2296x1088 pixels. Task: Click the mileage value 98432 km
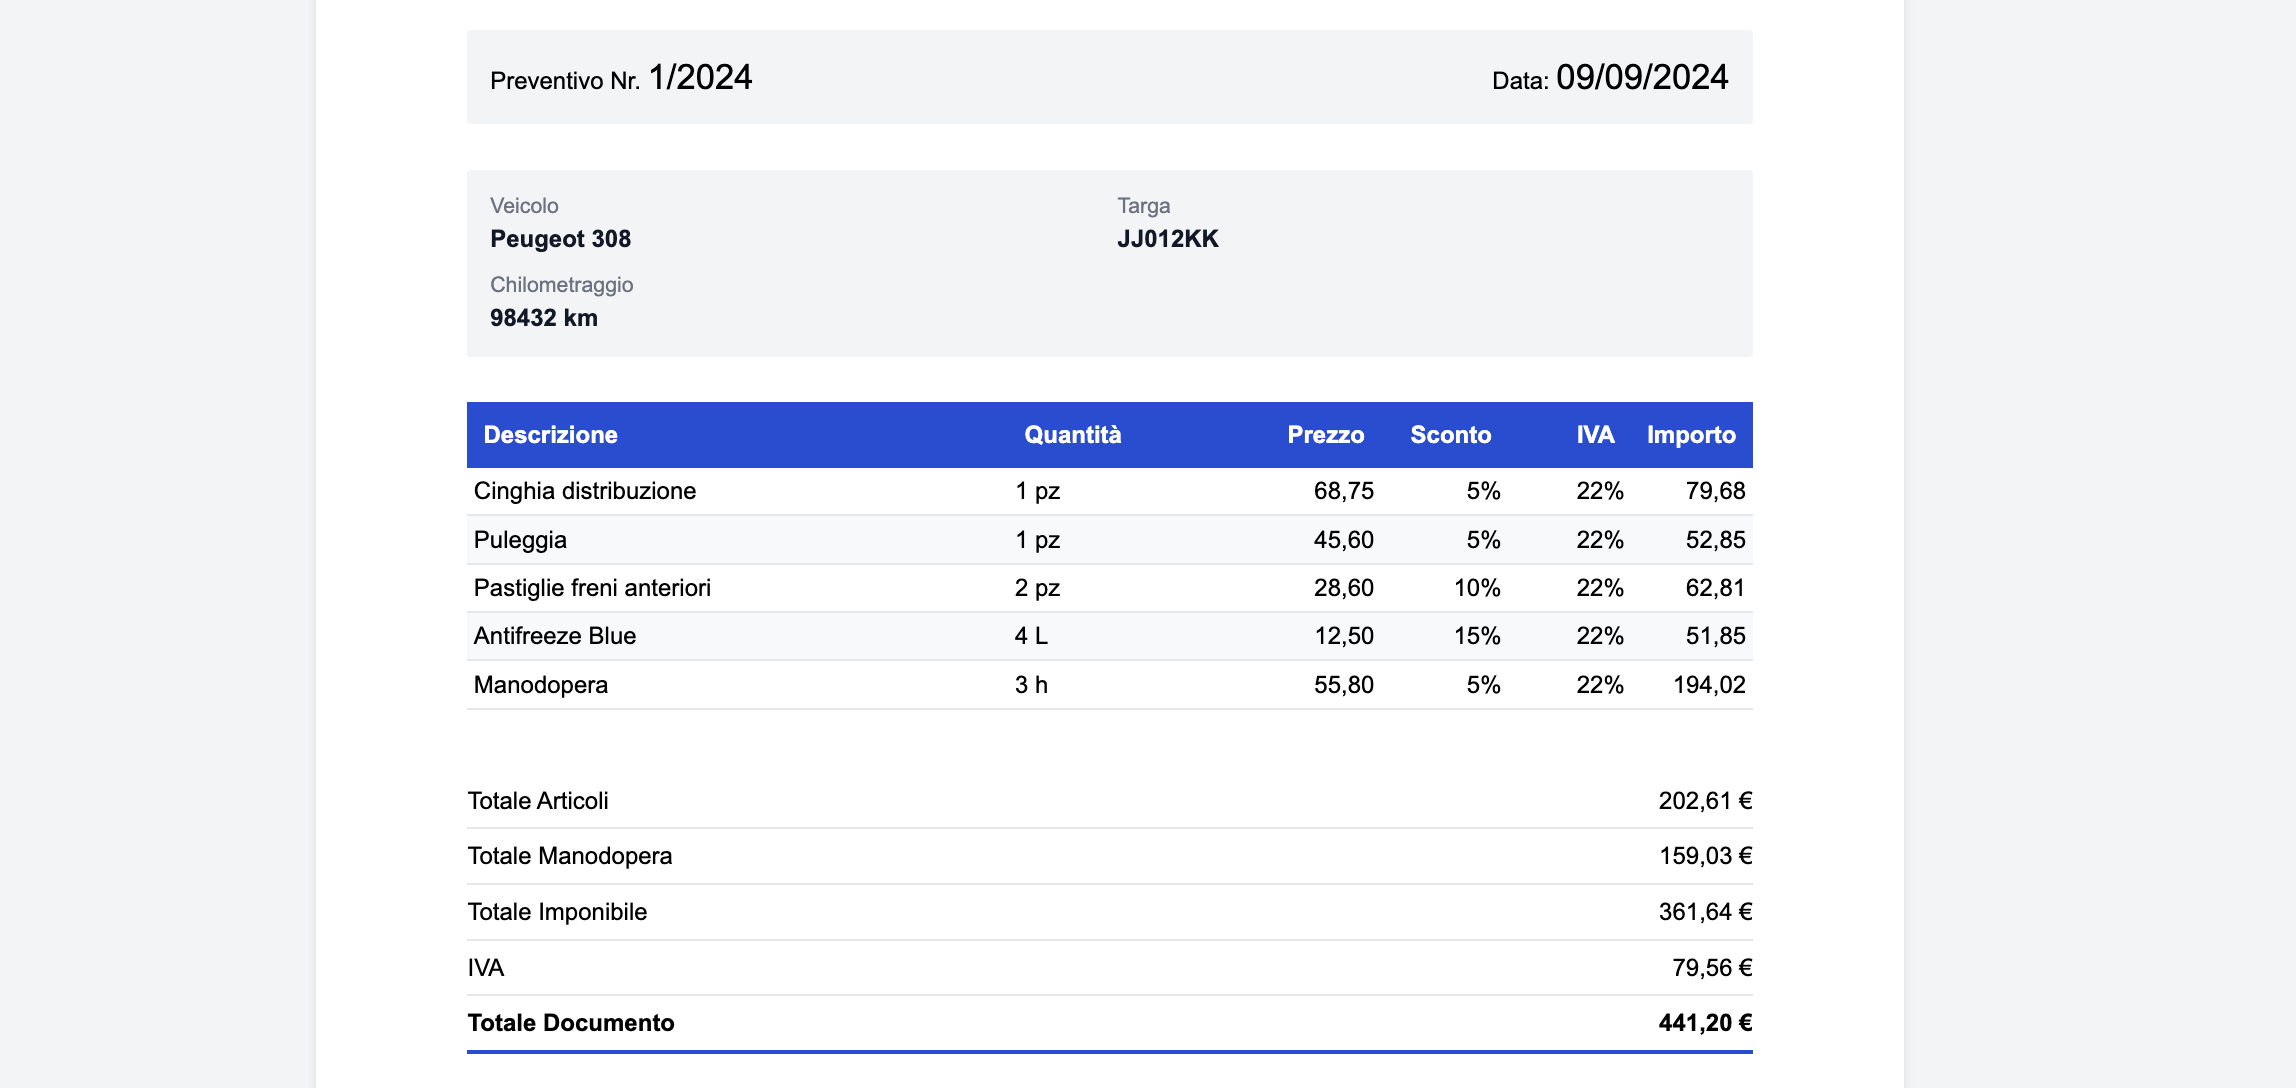click(x=544, y=318)
